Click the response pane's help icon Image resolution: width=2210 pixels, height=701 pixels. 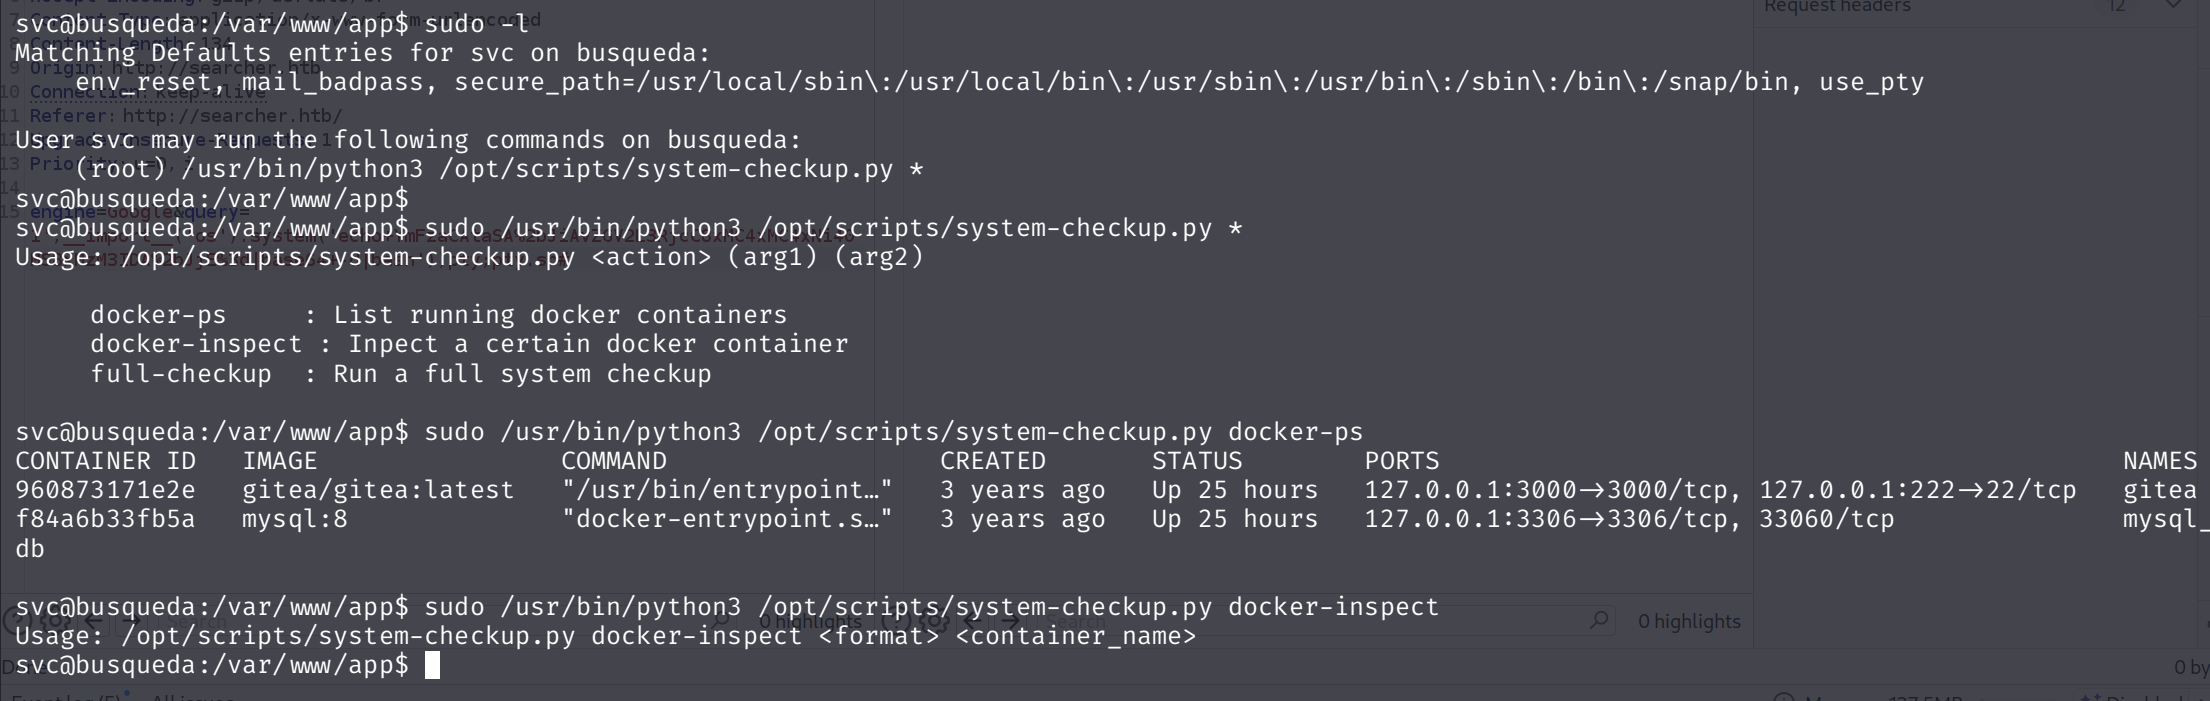[x=893, y=621]
